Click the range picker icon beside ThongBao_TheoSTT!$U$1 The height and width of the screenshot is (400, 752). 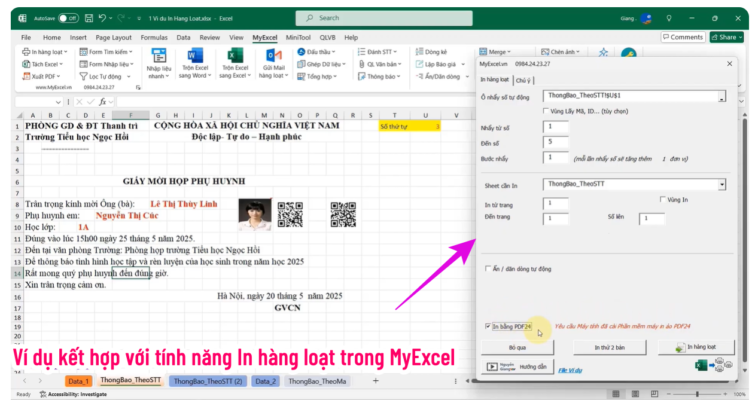(721, 96)
